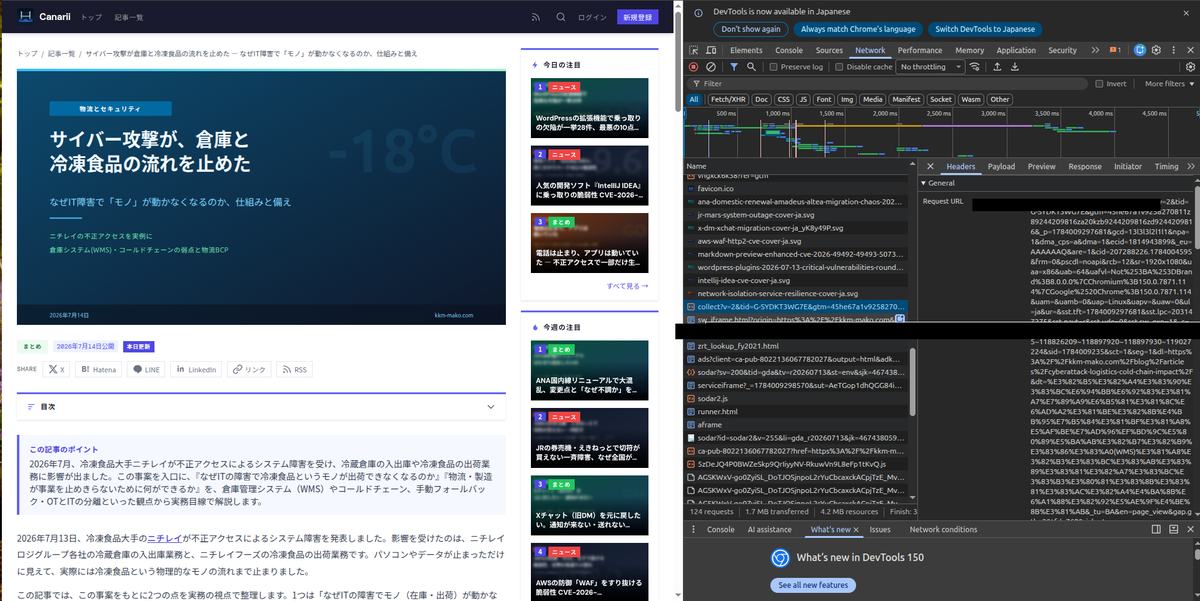
Task: Share the article on LinkedIn
Action: point(196,369)
